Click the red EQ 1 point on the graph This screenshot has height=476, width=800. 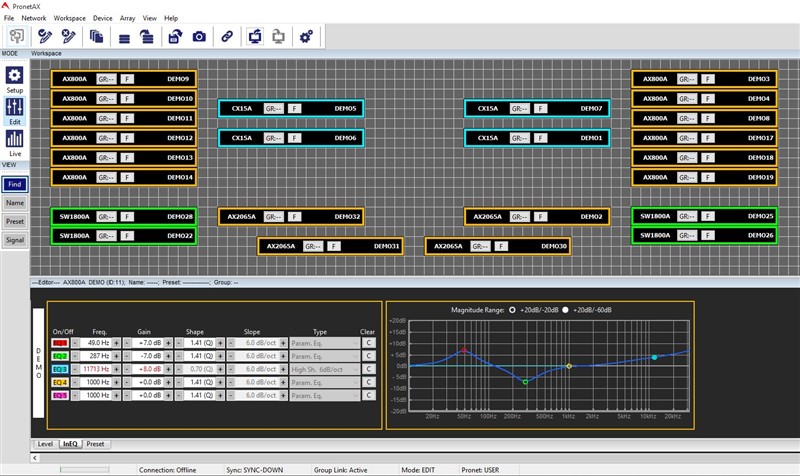click(x=464, y=350)
